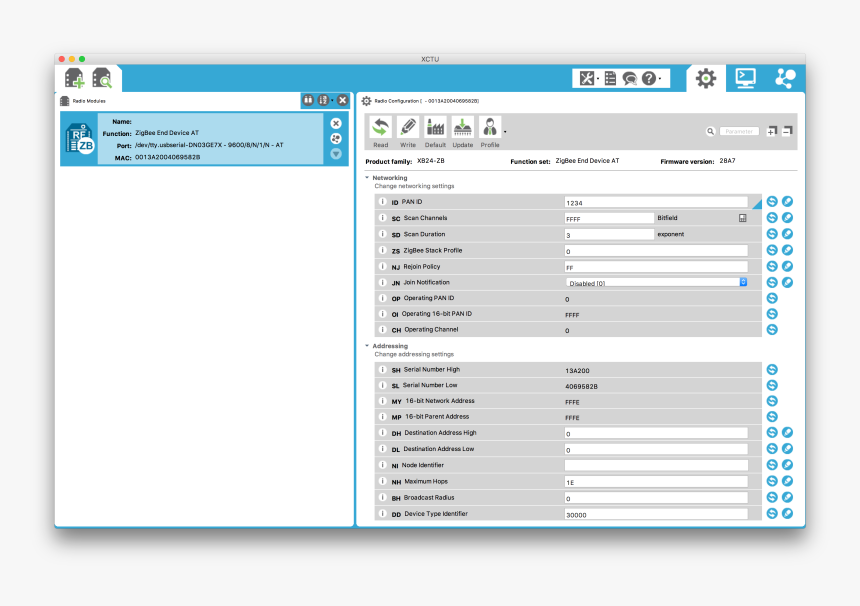
Task: Refresh Join Notification parameter
Action: (x=772, y=282)
